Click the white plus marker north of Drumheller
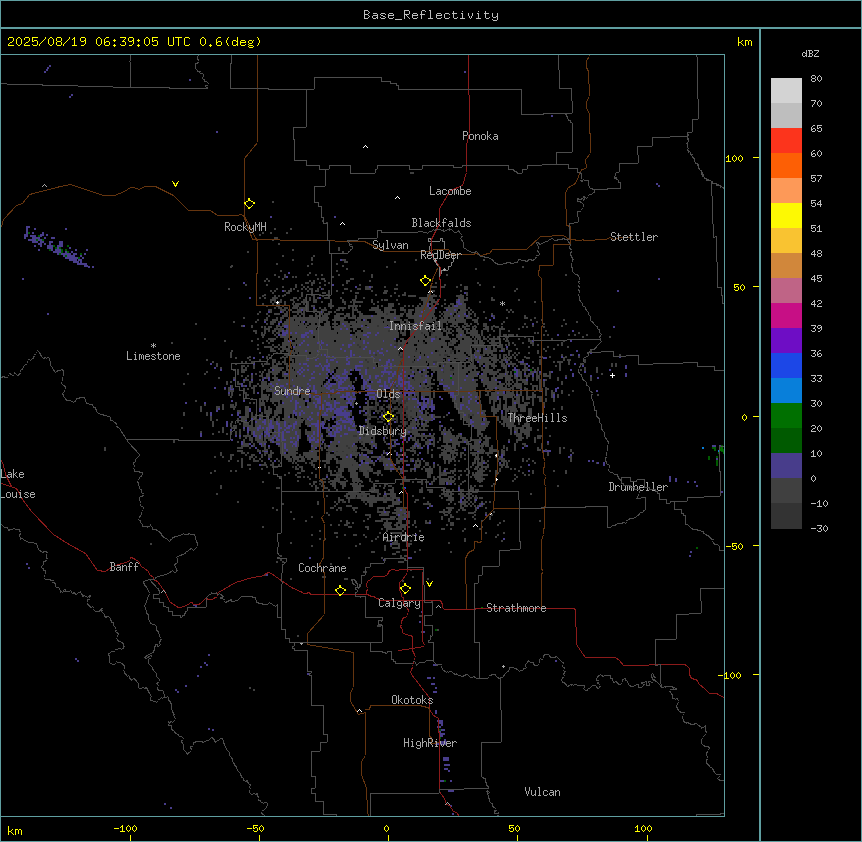Image resolution: width=862 pixels, height=842 pixels. 612,375
